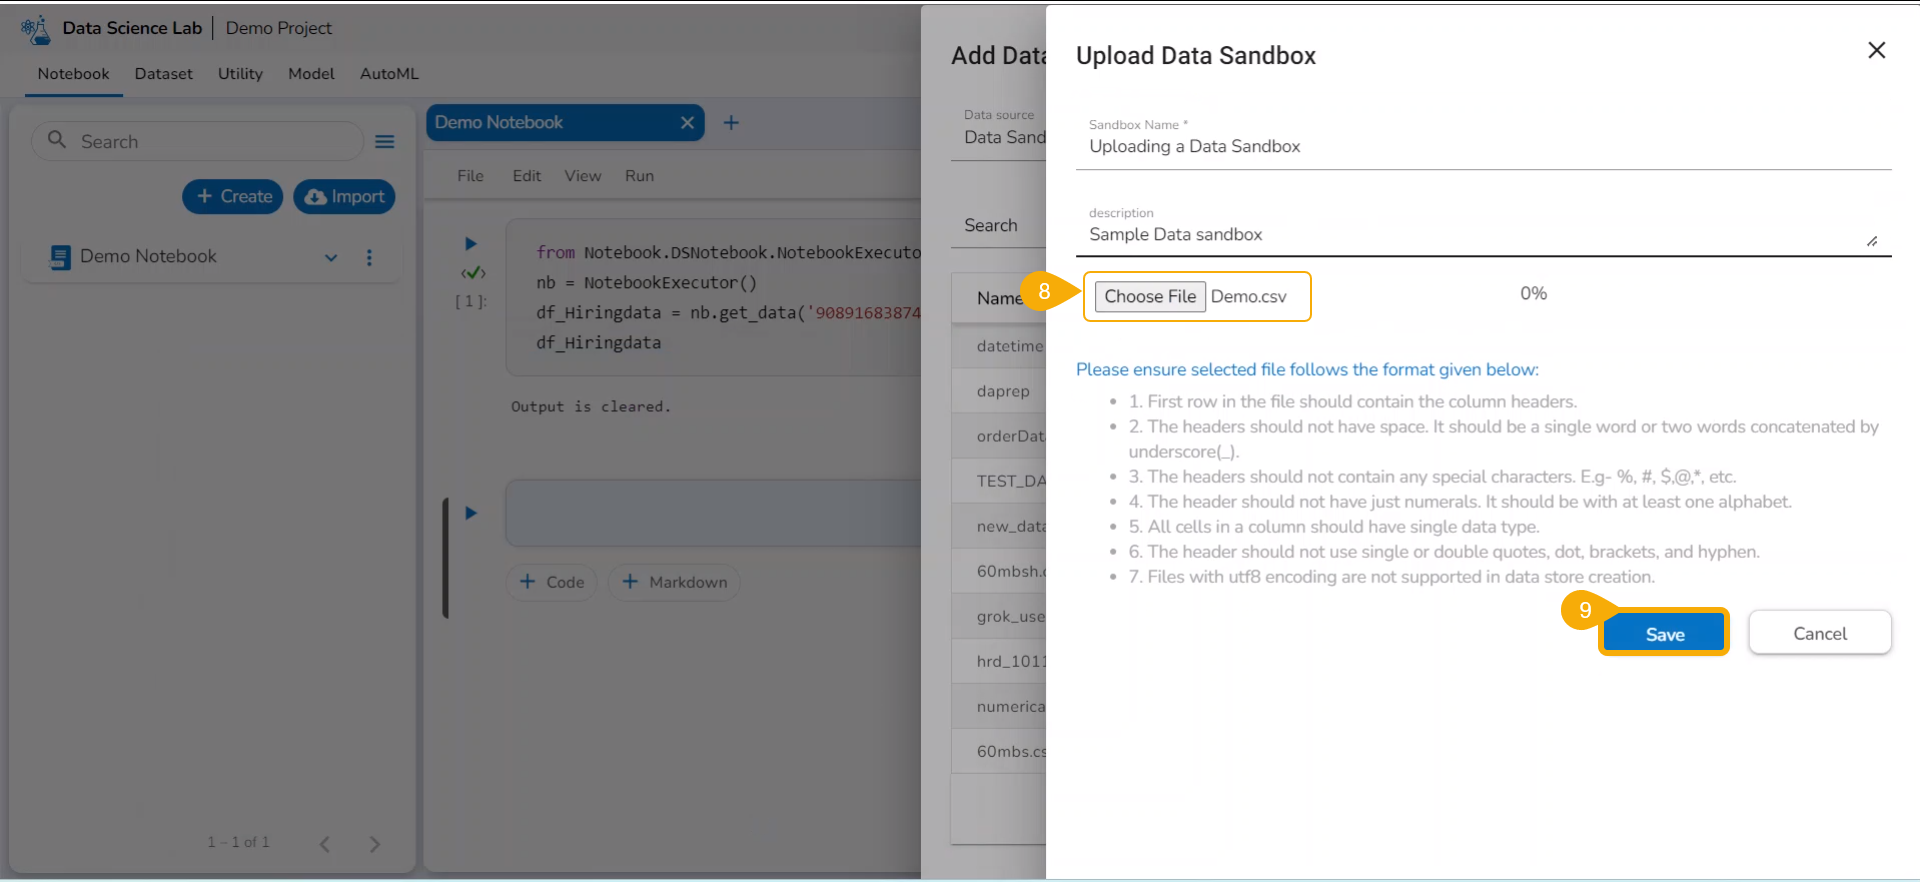This screenshot has width=1920, height=882.
Task: Cancel the sandbox upload
Action: (x=1819, y=634)
